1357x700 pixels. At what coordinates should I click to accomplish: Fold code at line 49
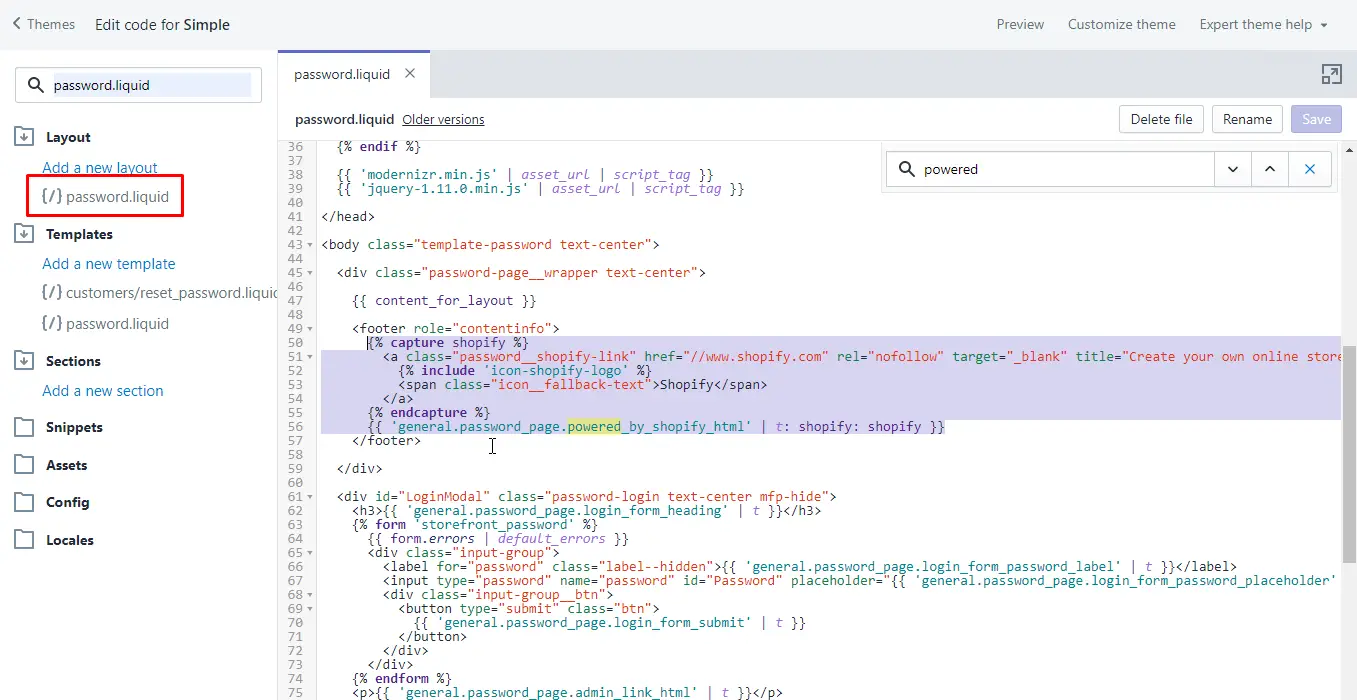(x=309, y=329)
